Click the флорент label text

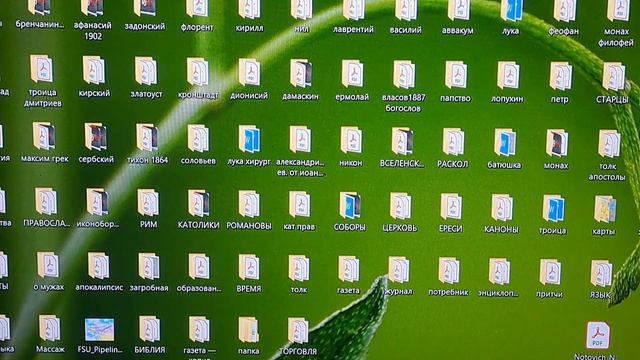coord(197,27)
